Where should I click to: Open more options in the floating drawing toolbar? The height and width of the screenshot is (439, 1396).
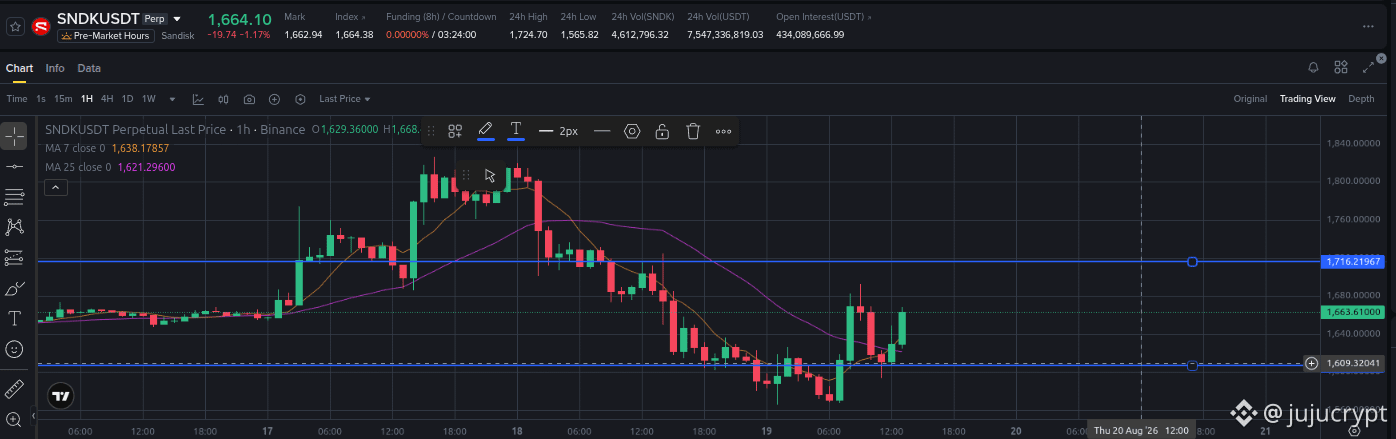click(x=723, y=131)
